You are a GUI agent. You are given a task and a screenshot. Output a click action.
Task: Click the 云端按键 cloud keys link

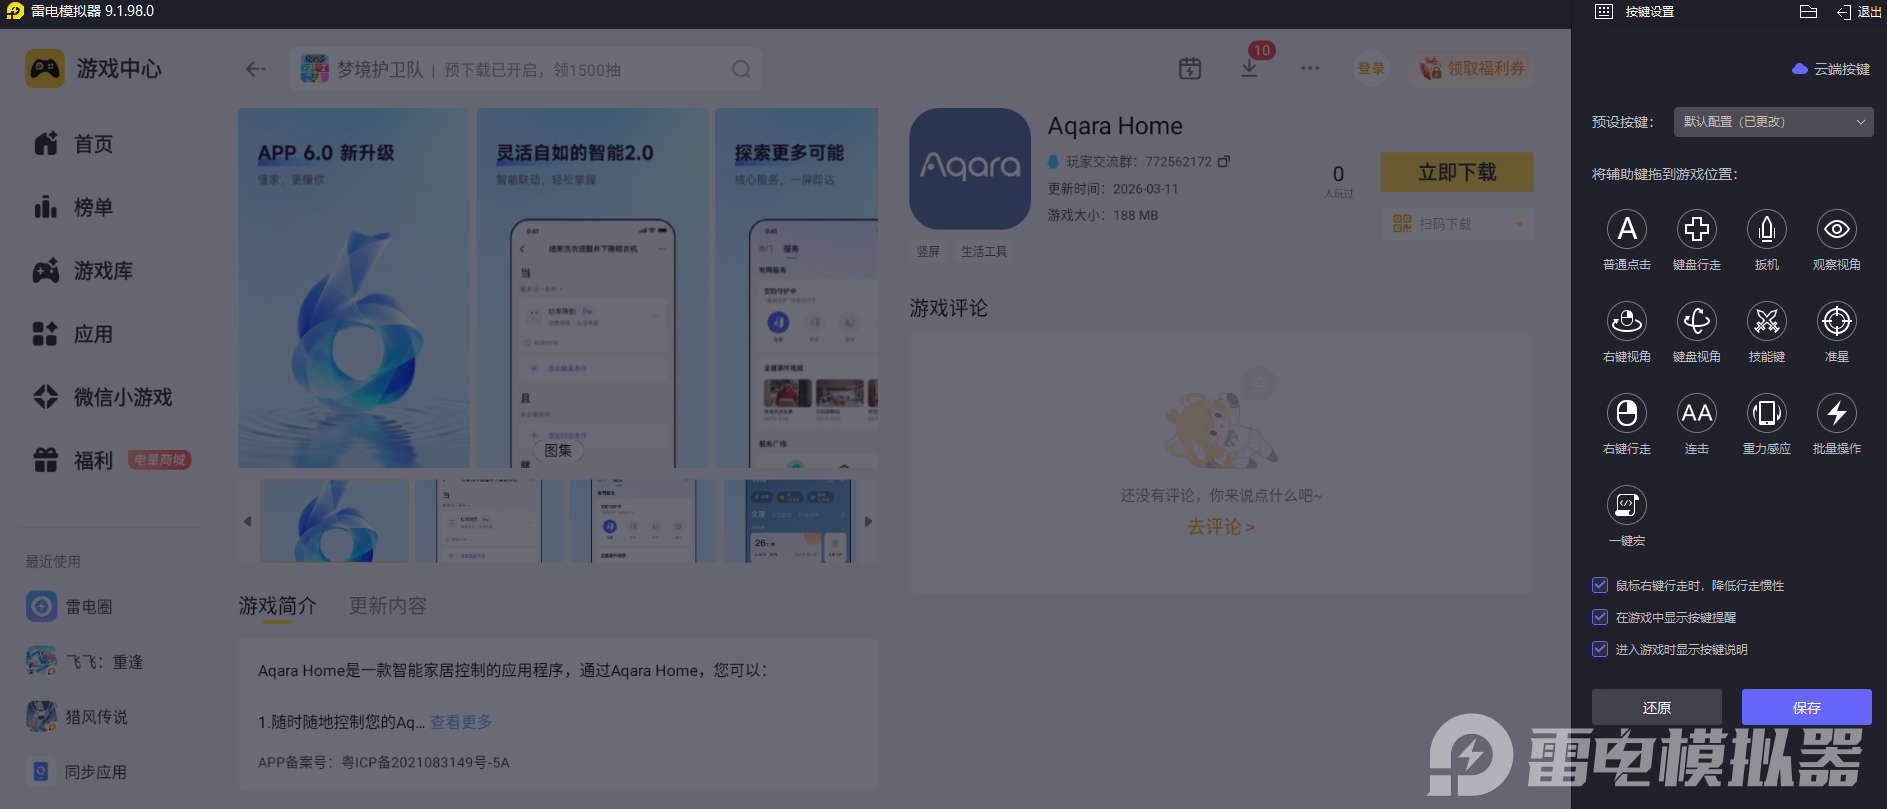point(1831,69)
